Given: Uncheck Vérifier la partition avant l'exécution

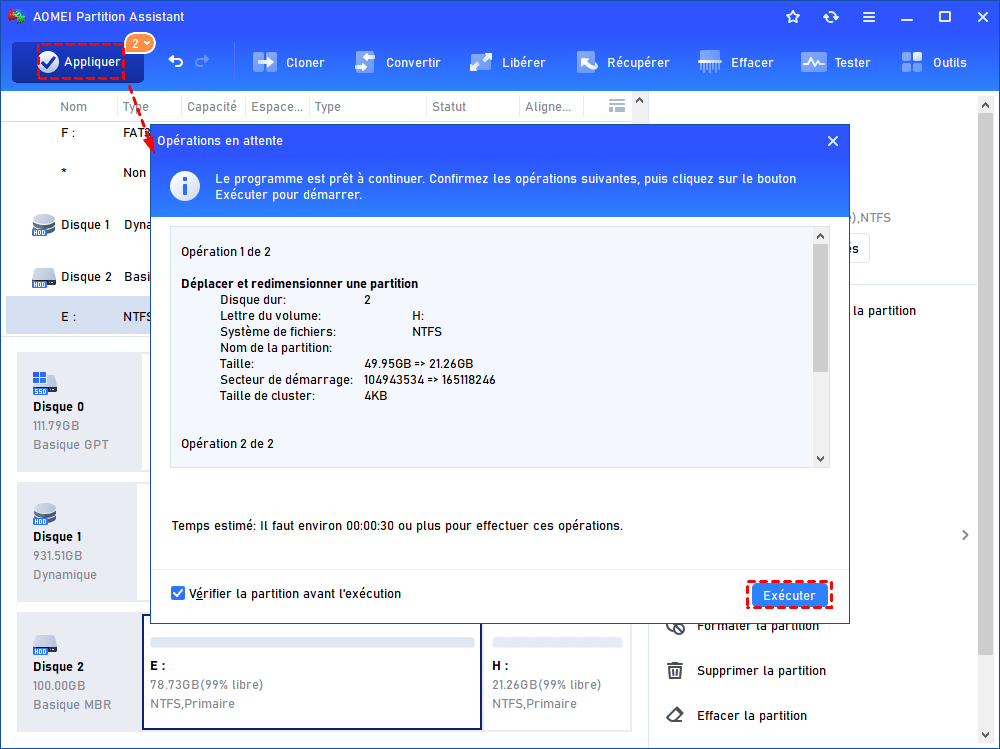Looking at the screenshot, I should pos(178,593).
